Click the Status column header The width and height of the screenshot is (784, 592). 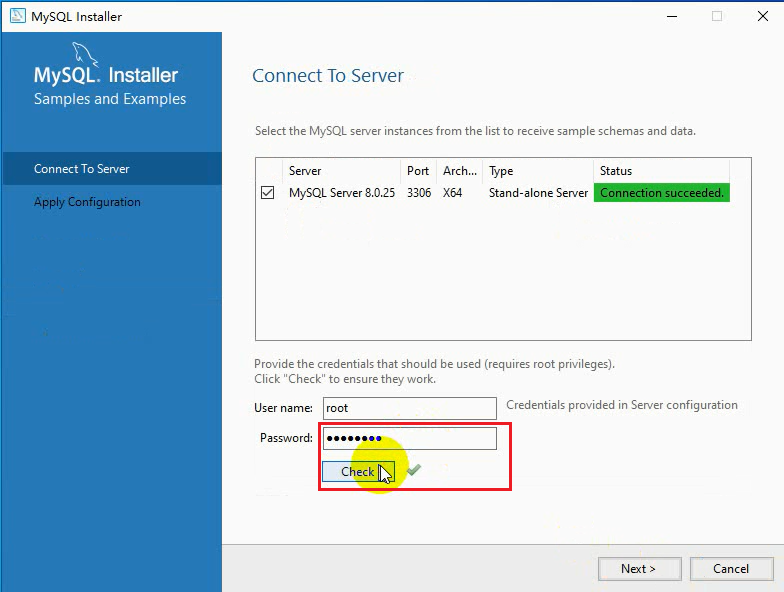point(662,171)
